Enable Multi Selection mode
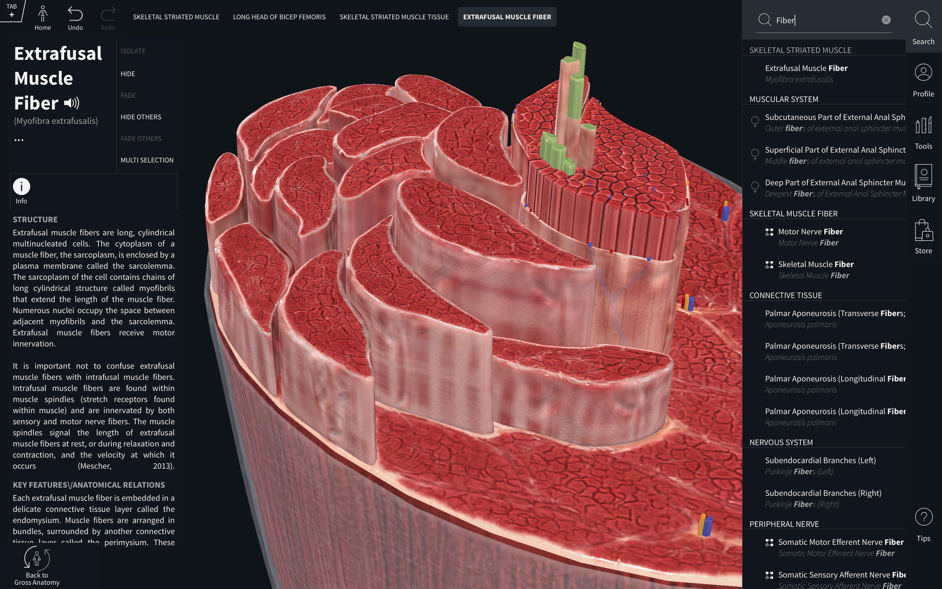 (x=147, y=160)
